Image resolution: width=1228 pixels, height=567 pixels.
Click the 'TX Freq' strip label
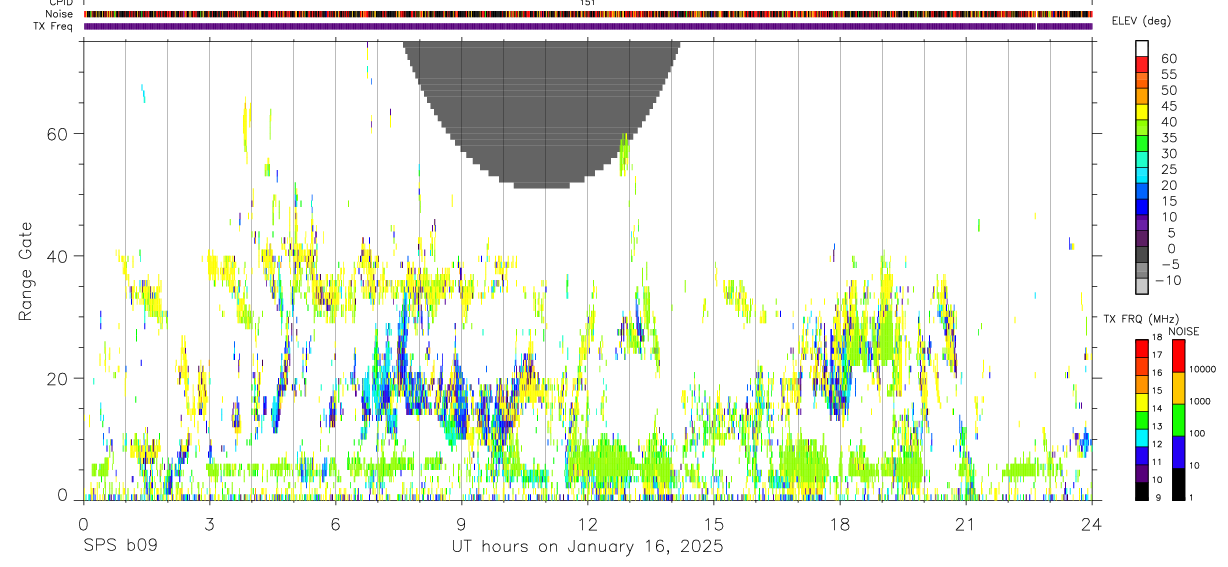click(x=53, y=26)
